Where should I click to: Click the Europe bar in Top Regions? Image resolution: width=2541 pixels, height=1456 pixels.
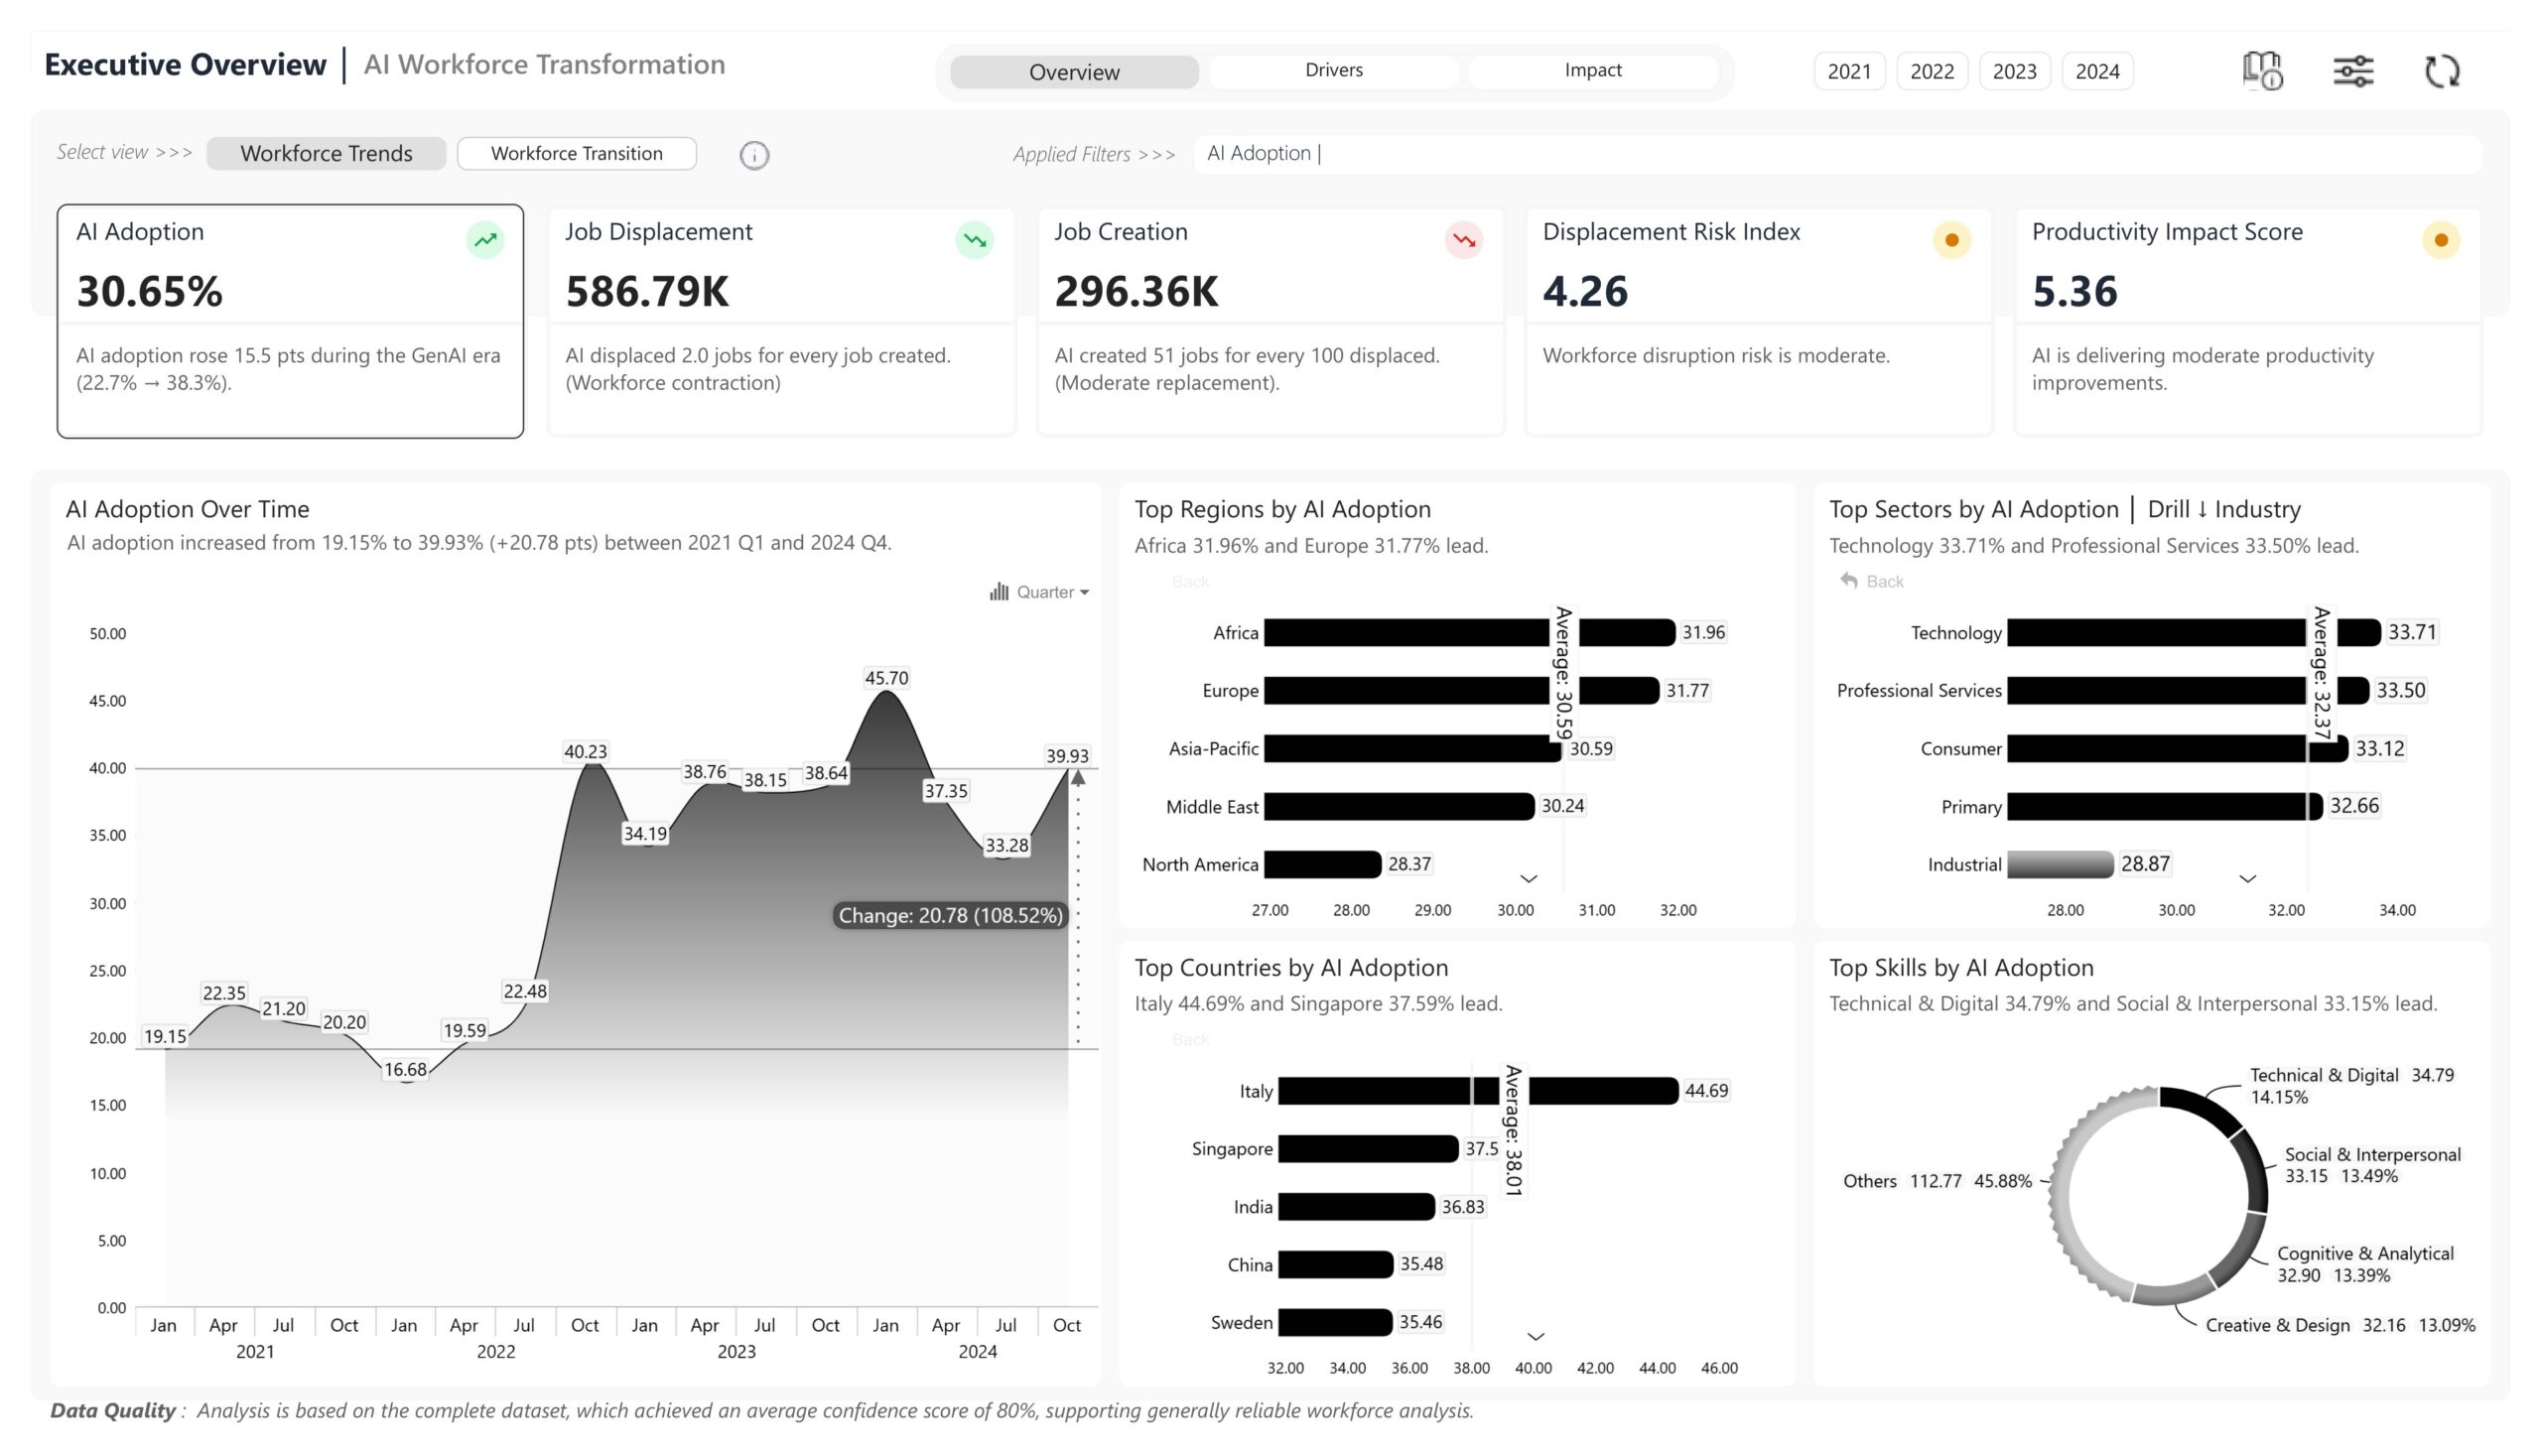(1461, 690)
